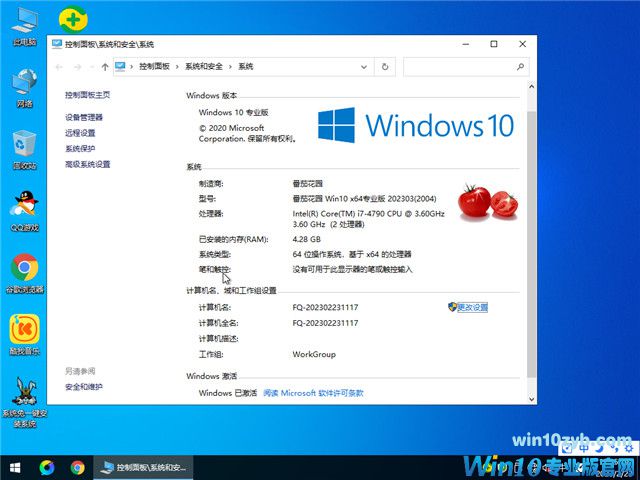Expand chevron after 系统和安全 breadcrumb
640x480 pixels.
tap(230, 67)
